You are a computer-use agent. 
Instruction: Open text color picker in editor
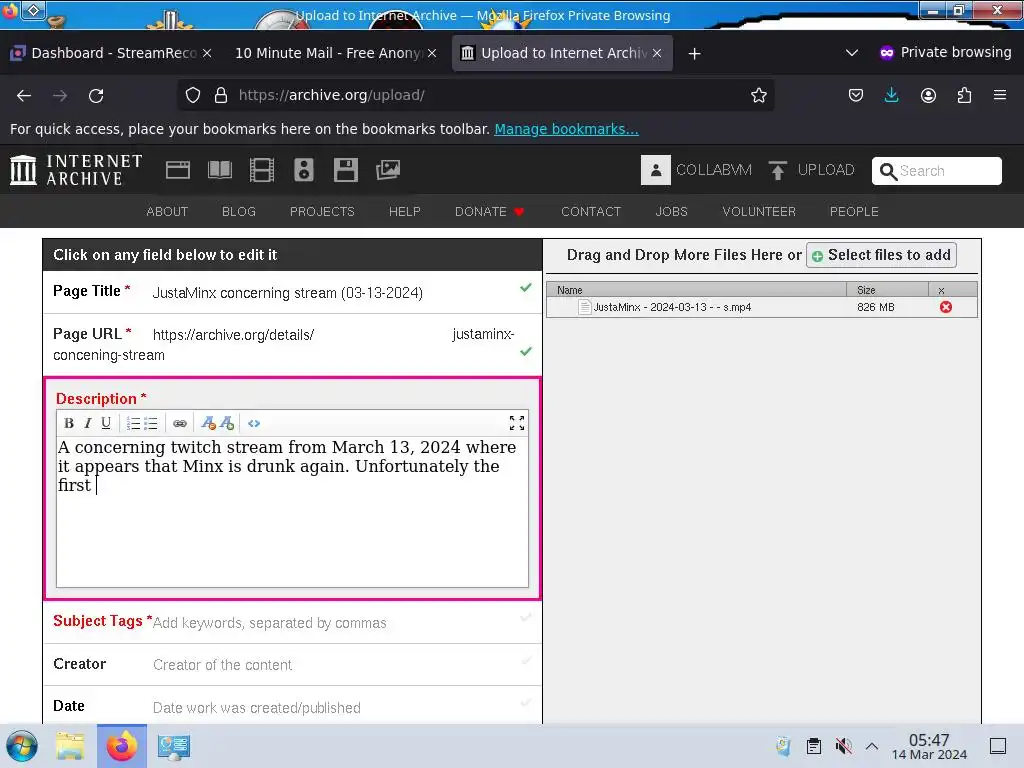[x=208, y=423]
